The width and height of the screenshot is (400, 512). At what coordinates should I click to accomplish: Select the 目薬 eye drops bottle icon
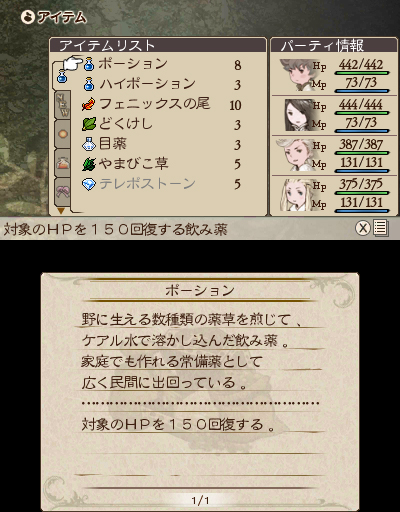89,144
